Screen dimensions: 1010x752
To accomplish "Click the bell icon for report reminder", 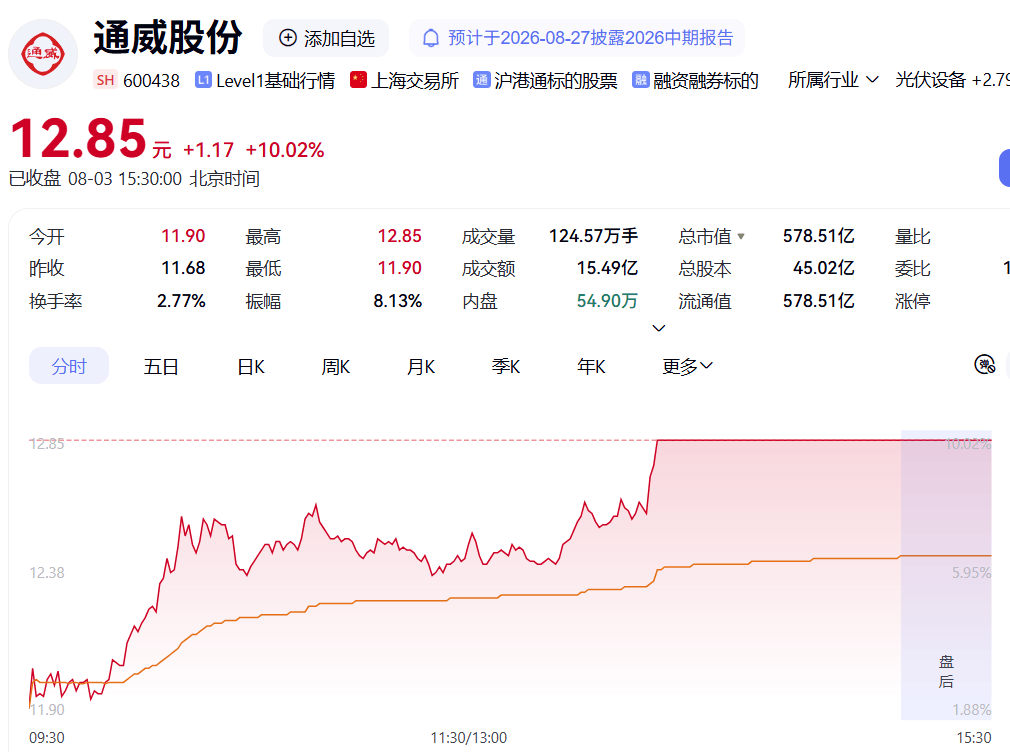I will (430, 38).
